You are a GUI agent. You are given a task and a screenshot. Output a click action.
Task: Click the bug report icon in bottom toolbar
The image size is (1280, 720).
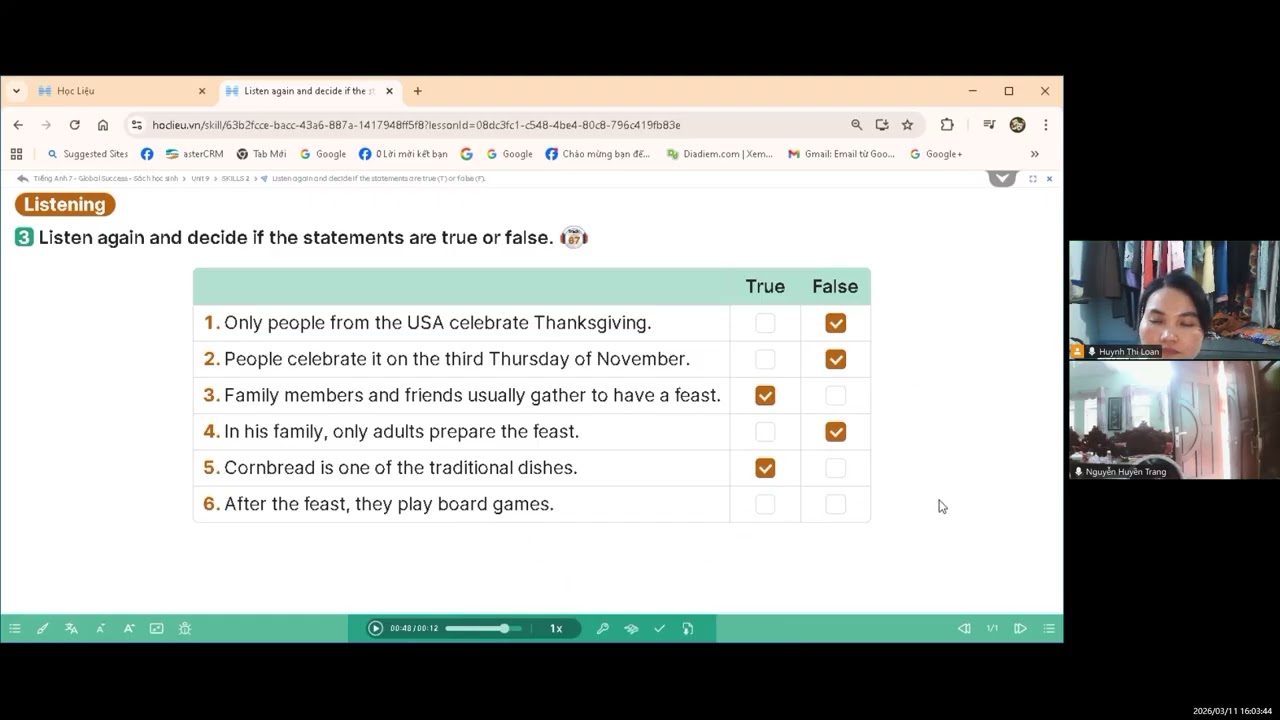(185, 629)
